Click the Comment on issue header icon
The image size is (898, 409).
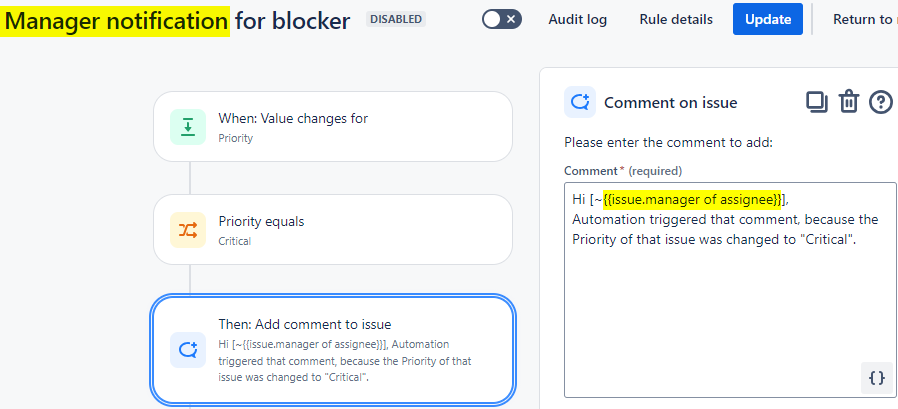[x=579, y=102]
